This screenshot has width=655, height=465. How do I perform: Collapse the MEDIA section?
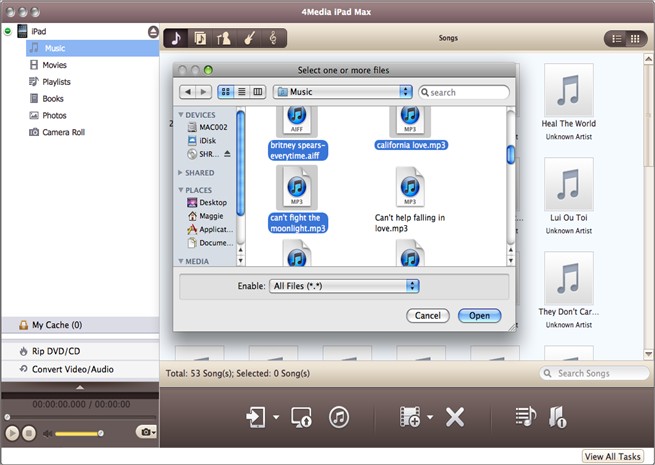click(181, 261)
